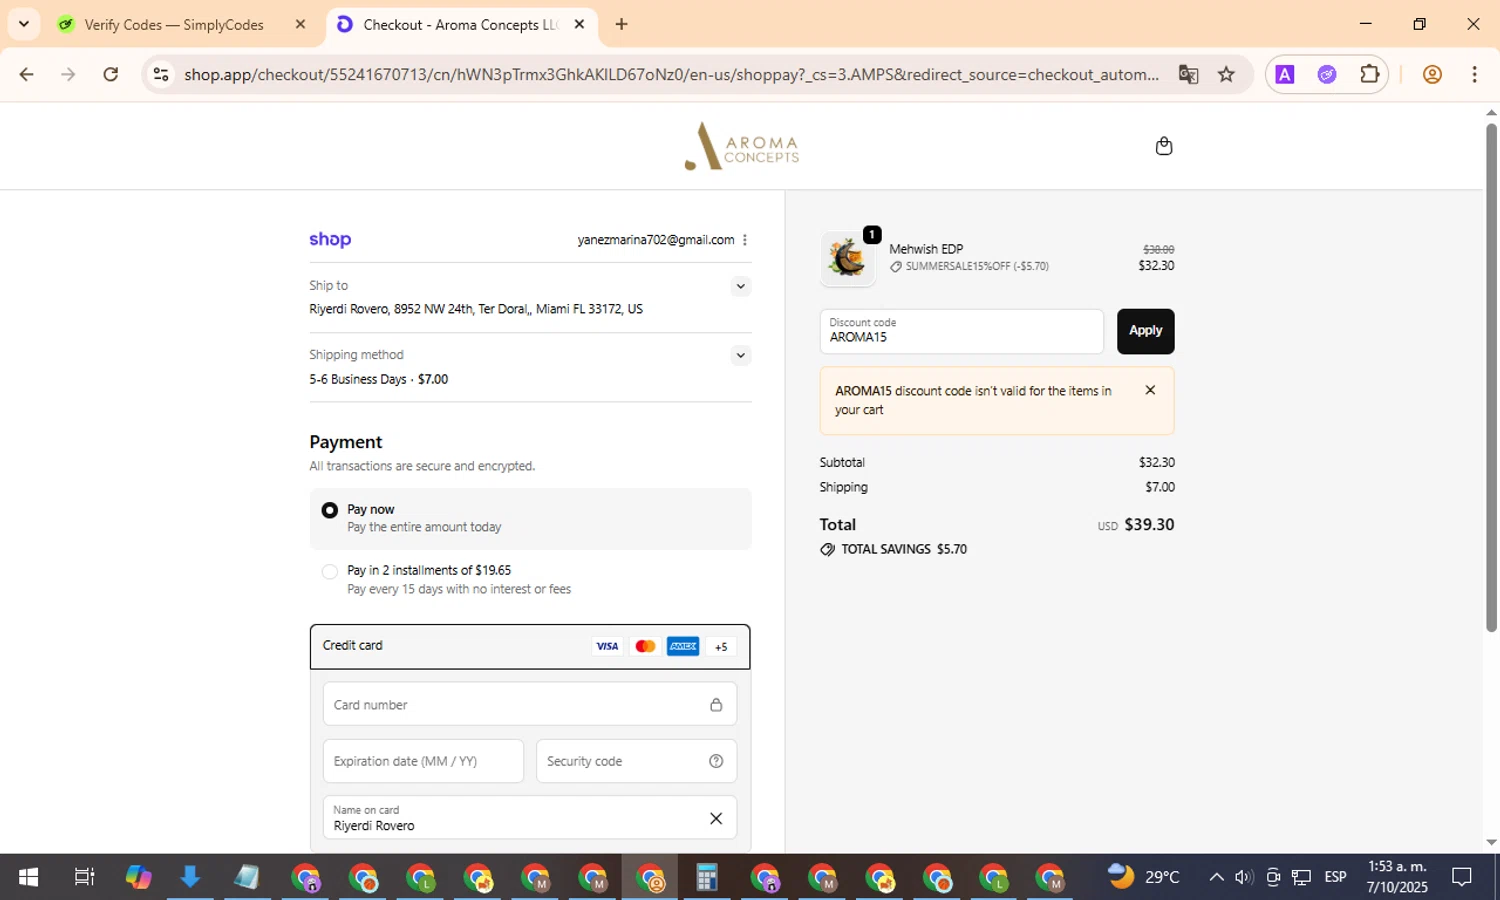Expand the Ship to address section
This screenshot has height=900, width=1500.
click(740, 286)
